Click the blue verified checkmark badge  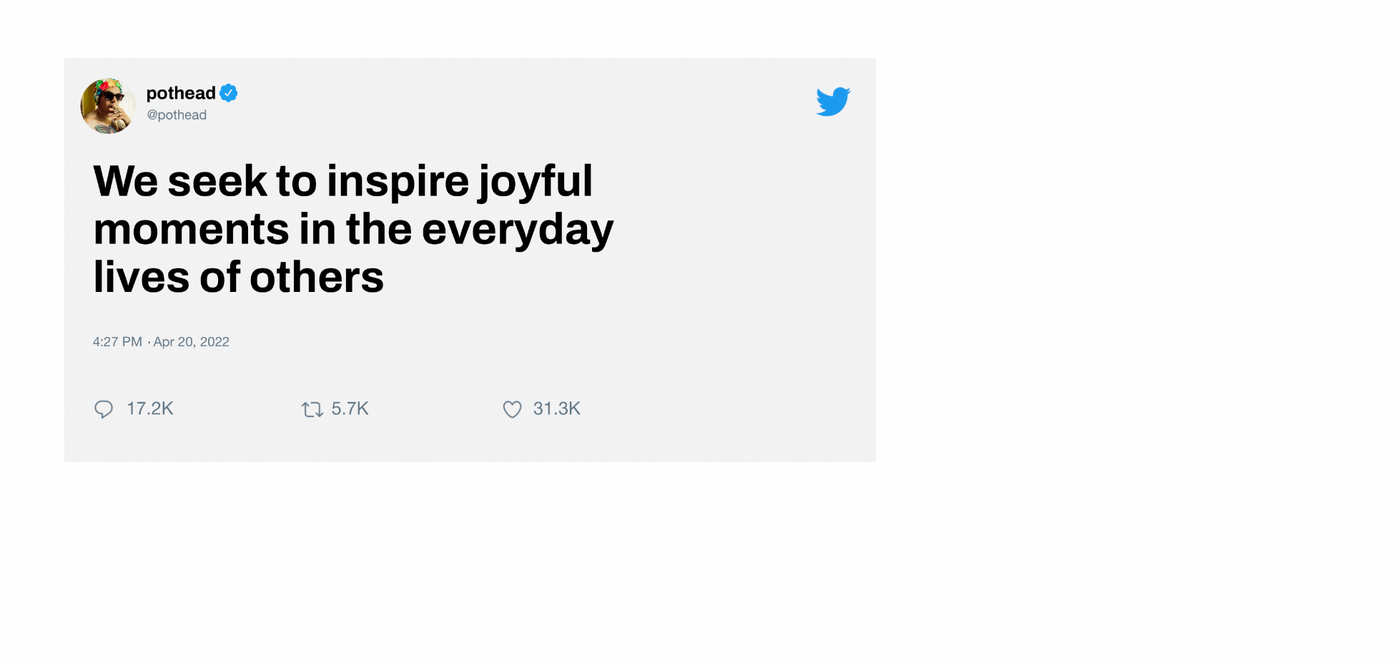point(229,93)
